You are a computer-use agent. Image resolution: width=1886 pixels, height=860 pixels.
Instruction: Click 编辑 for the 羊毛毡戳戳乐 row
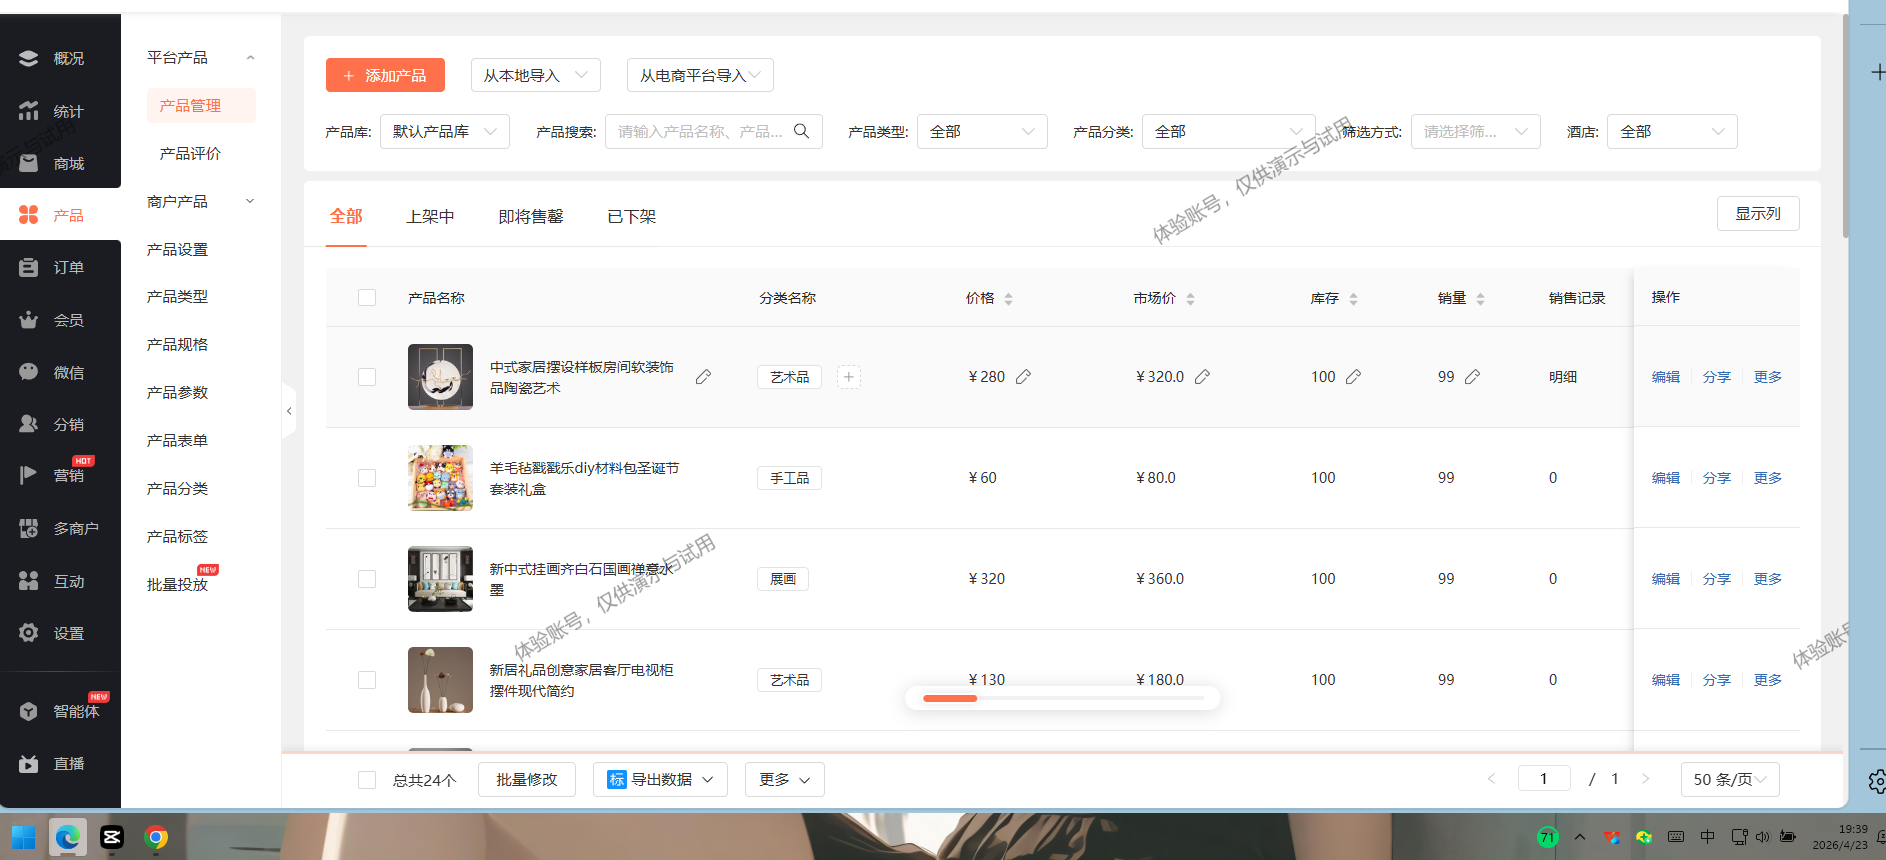1666,478
